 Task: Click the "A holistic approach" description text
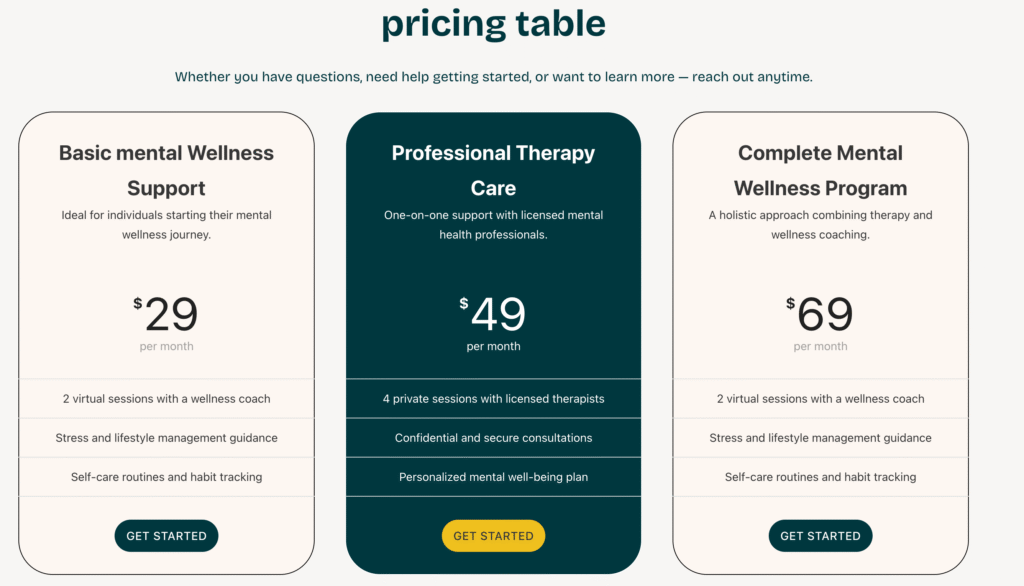point(820,225)
